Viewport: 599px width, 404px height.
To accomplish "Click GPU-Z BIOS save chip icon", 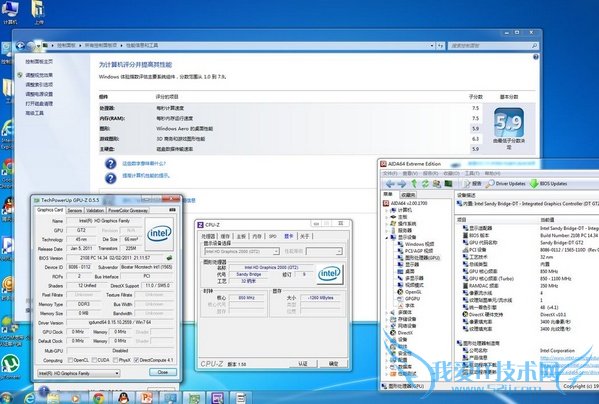I will (169, 258).
